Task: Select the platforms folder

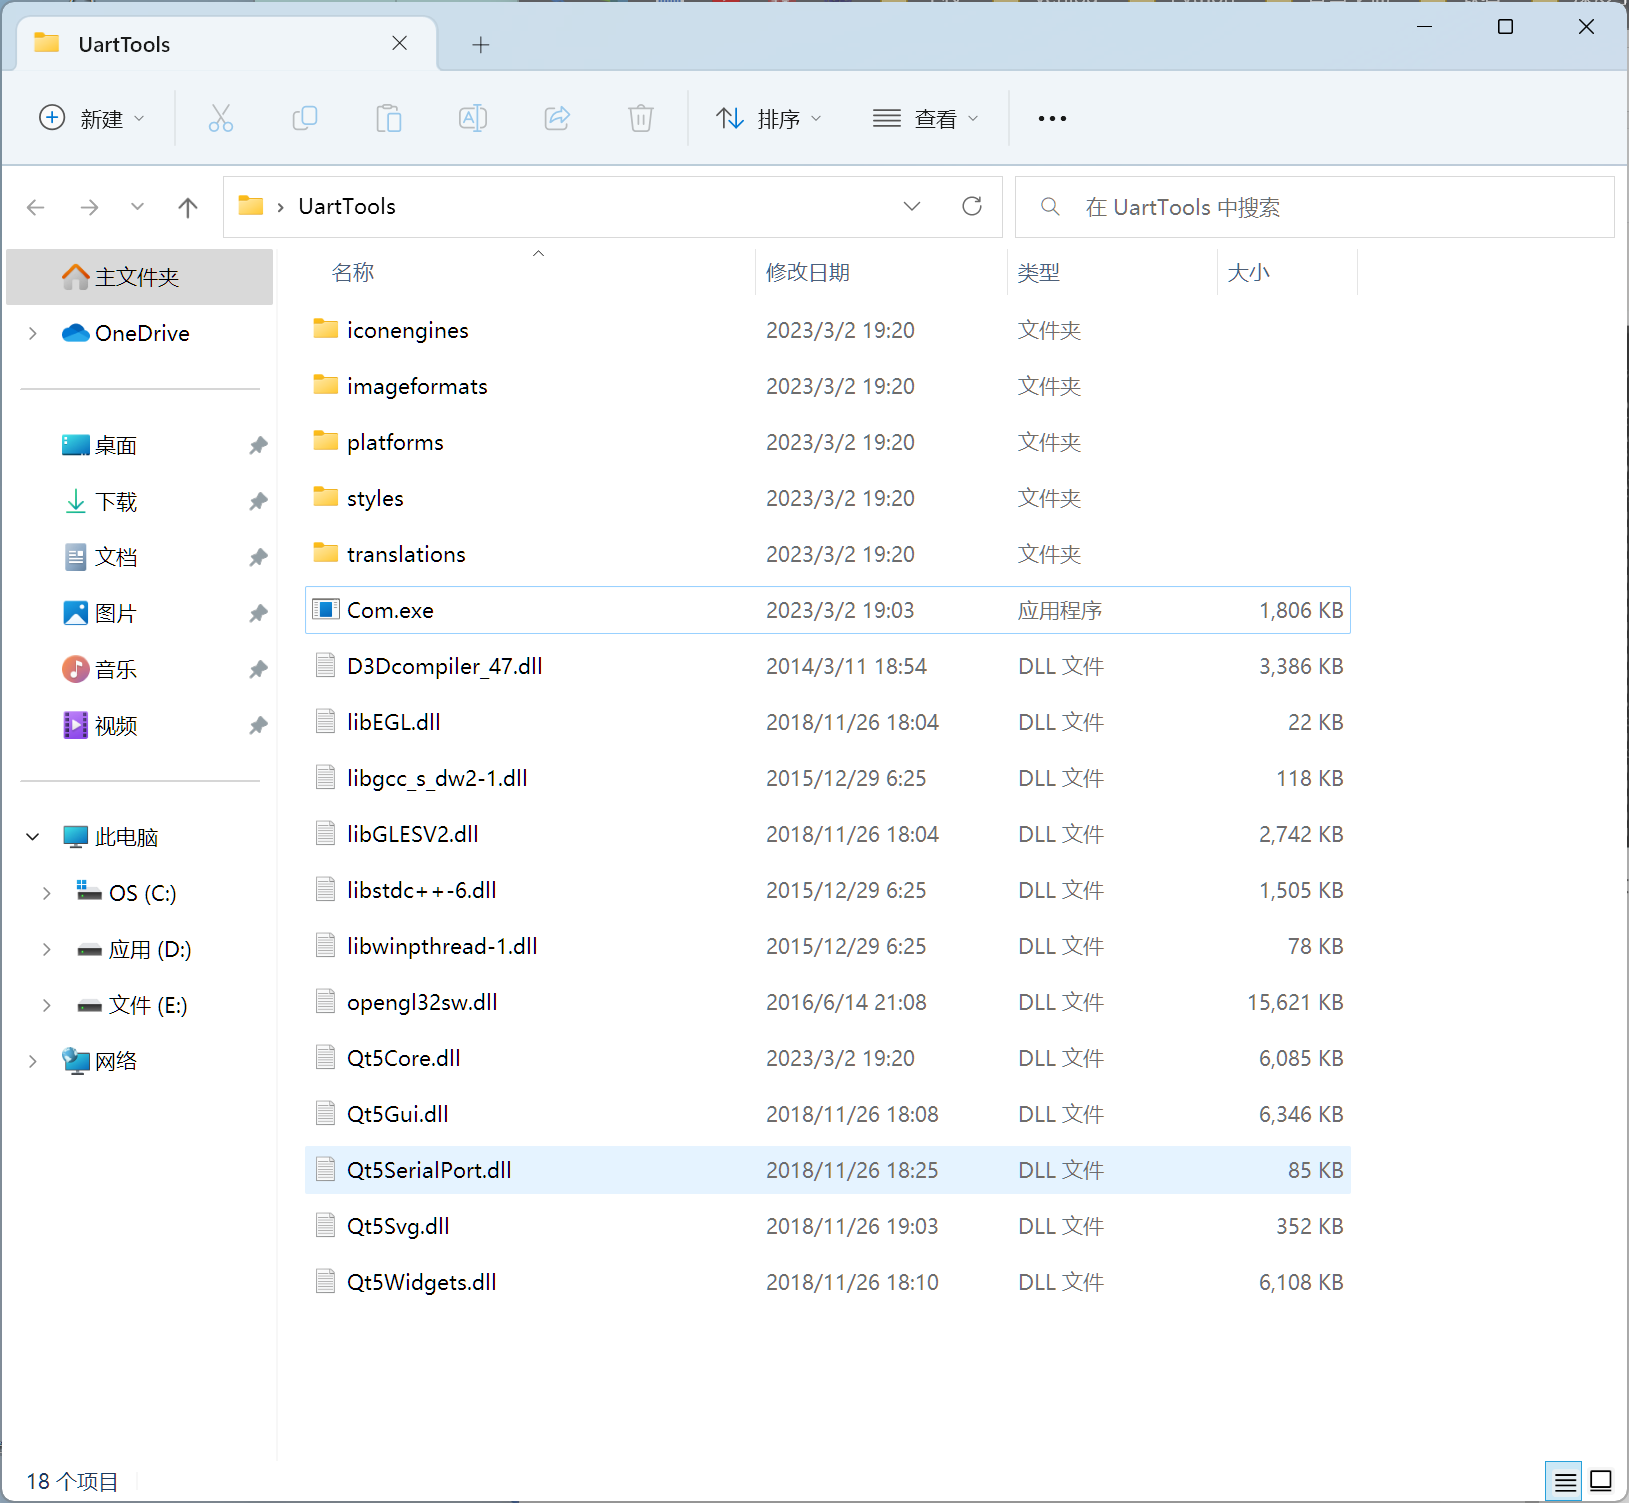Action: pos(828,442)
